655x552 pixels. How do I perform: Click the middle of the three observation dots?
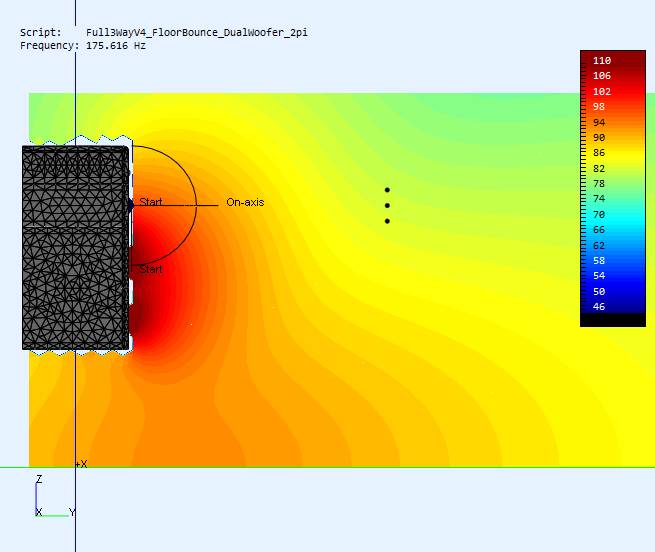tap(387, 206)
